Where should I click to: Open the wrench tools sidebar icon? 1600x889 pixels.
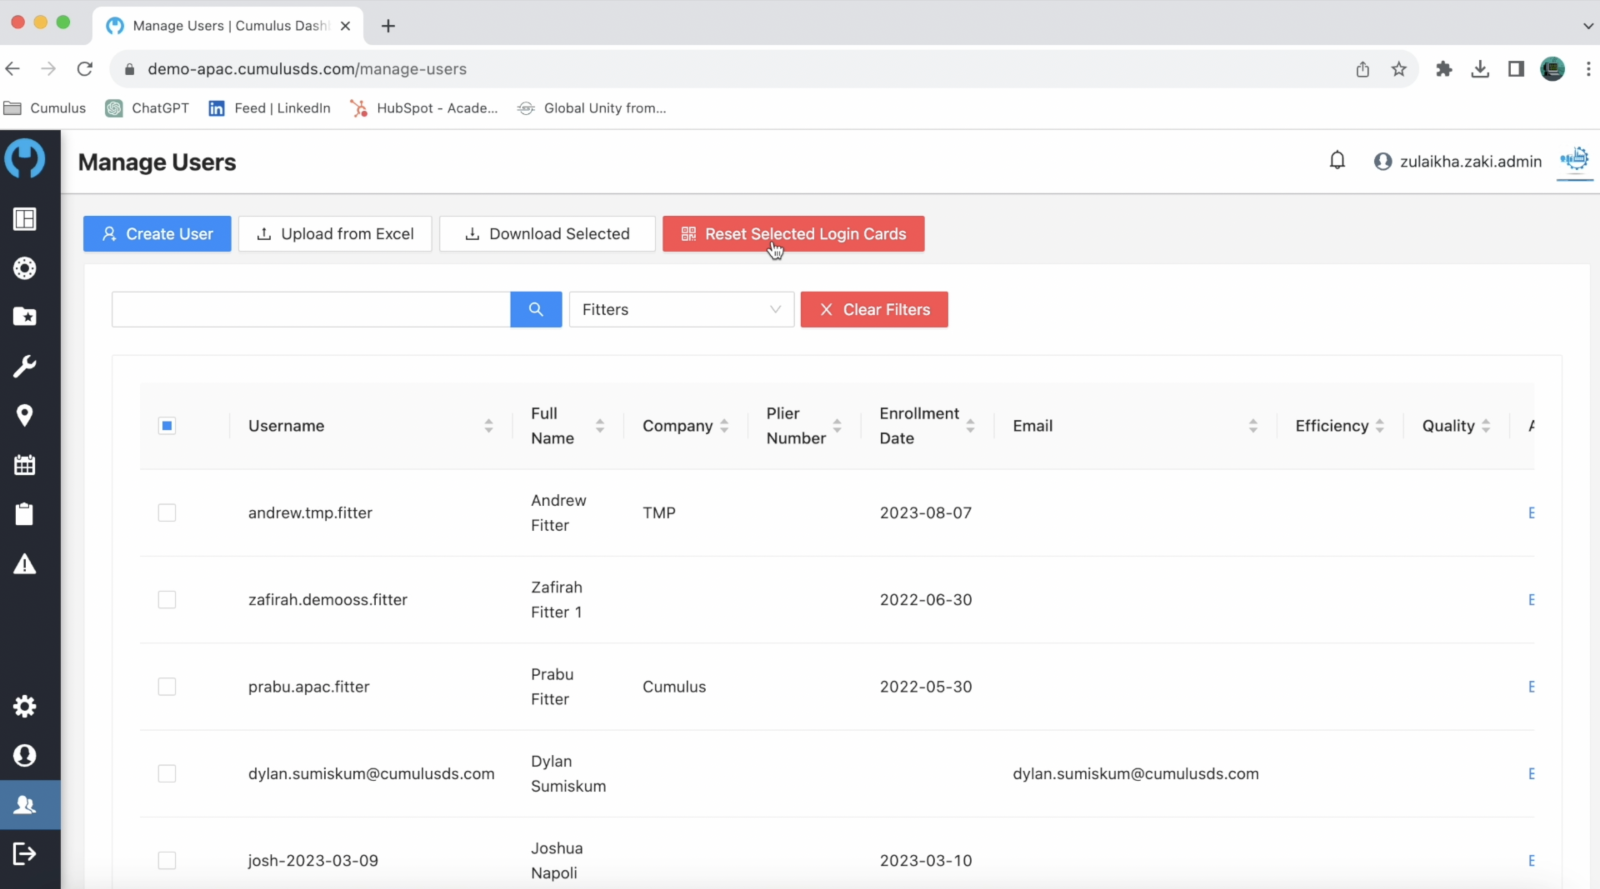pyautogui.click(x=25, y=366)
